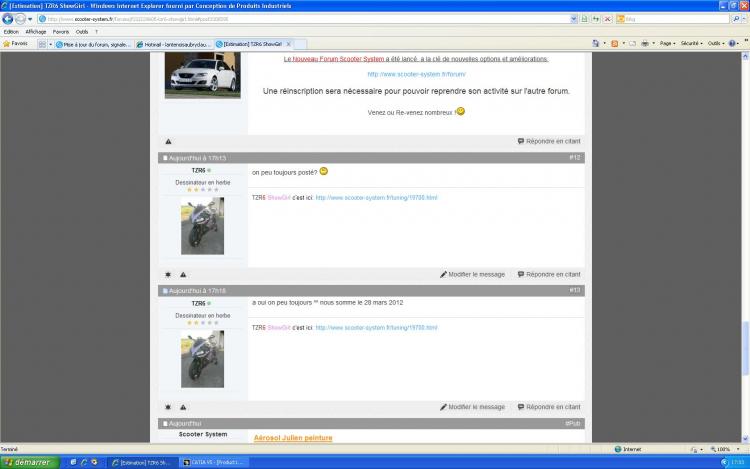Viewport: 750px width, 469px height.
Task: Follow the scooter-system.fr/forum link
Action: [416, 74]
